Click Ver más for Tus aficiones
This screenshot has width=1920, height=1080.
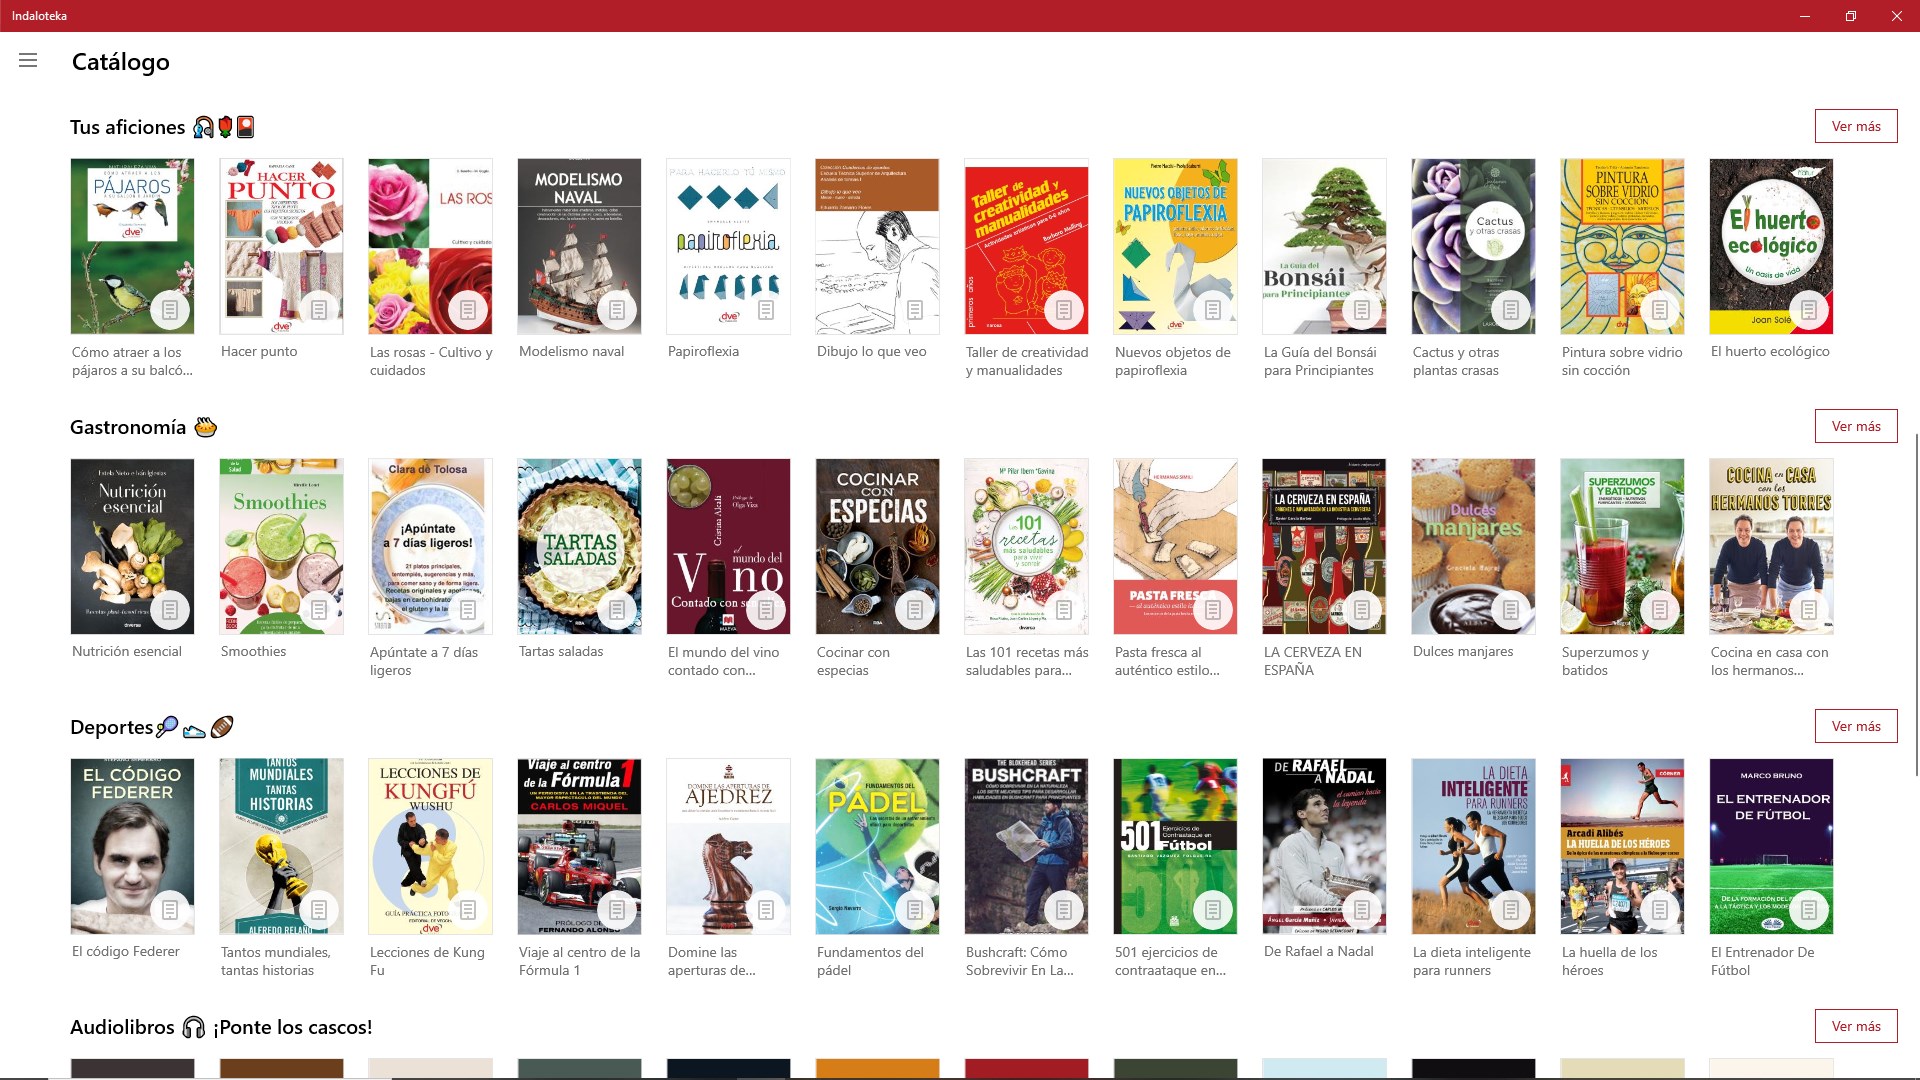(x=1855, y=126)
